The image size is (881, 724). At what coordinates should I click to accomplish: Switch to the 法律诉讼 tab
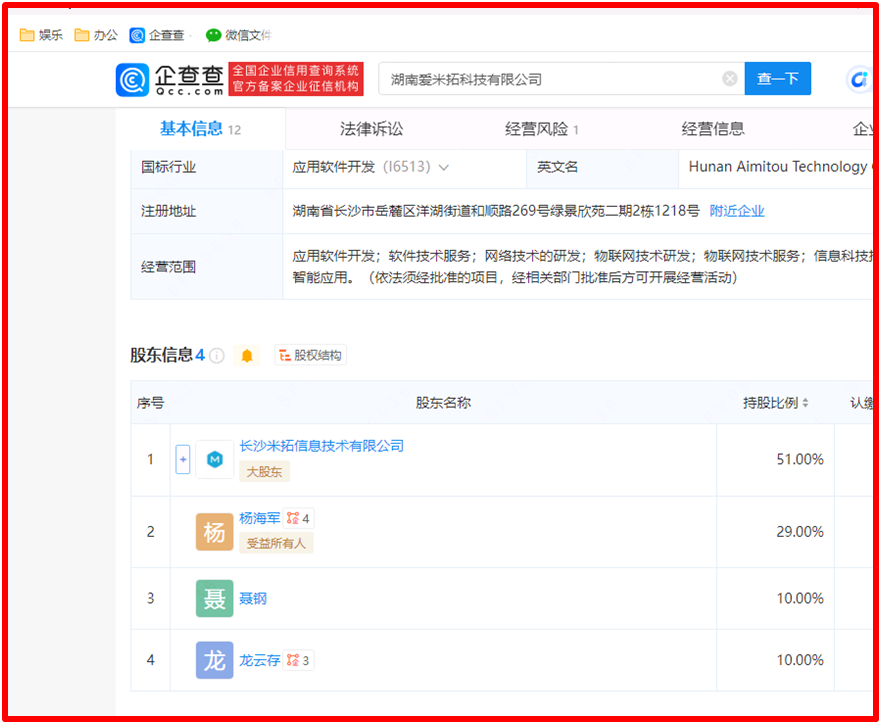point(371,129)
